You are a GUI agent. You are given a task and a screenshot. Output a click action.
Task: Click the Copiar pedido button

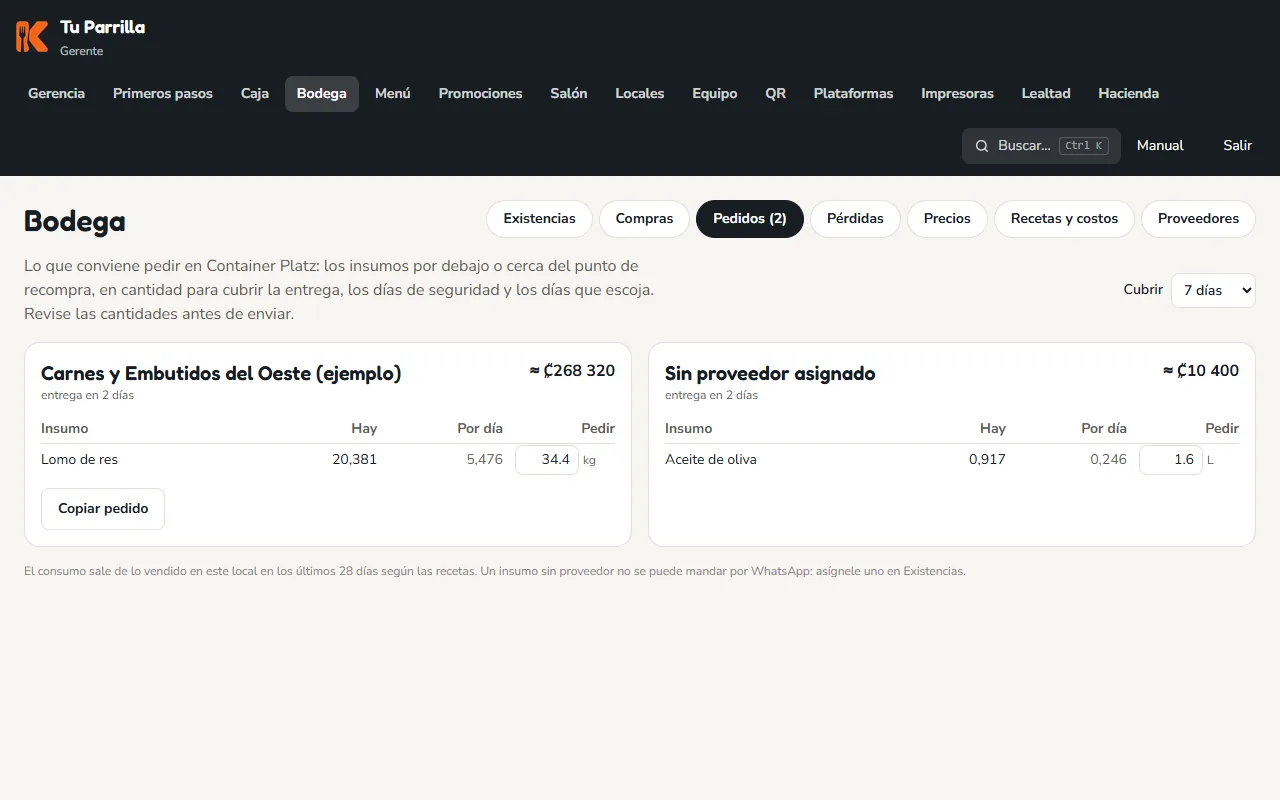(x=103, y=509)
